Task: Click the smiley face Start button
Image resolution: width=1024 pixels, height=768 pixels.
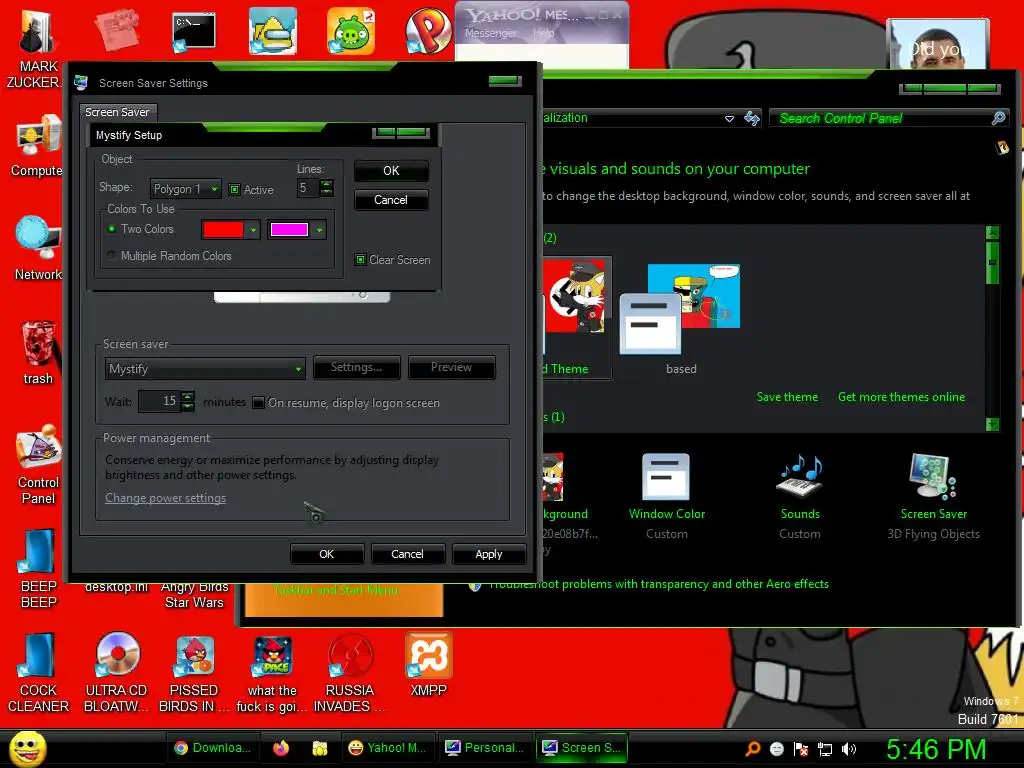Action: (27, 748)
